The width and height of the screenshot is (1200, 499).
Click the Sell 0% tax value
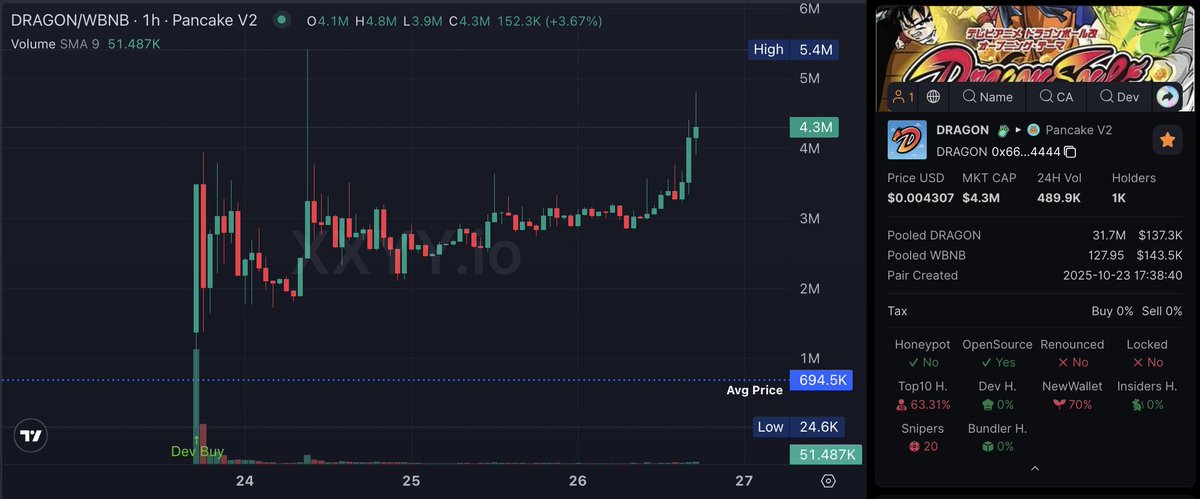[1161, 311]
